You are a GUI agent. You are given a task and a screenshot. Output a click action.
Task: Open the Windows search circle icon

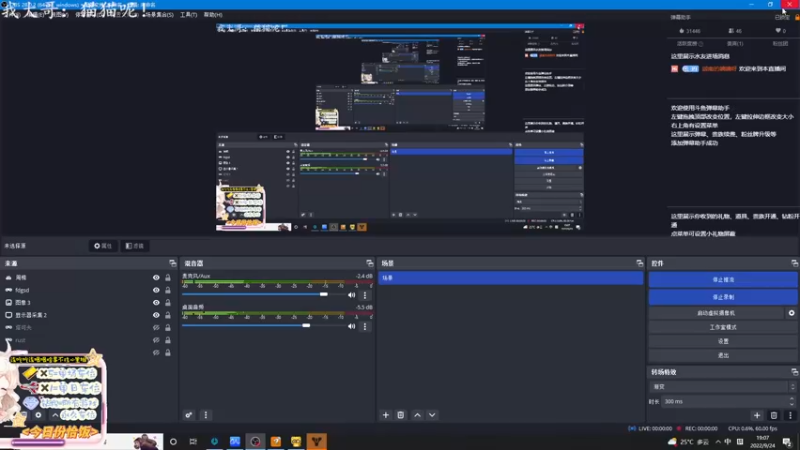pyautogui.click(x=173, y=441)
